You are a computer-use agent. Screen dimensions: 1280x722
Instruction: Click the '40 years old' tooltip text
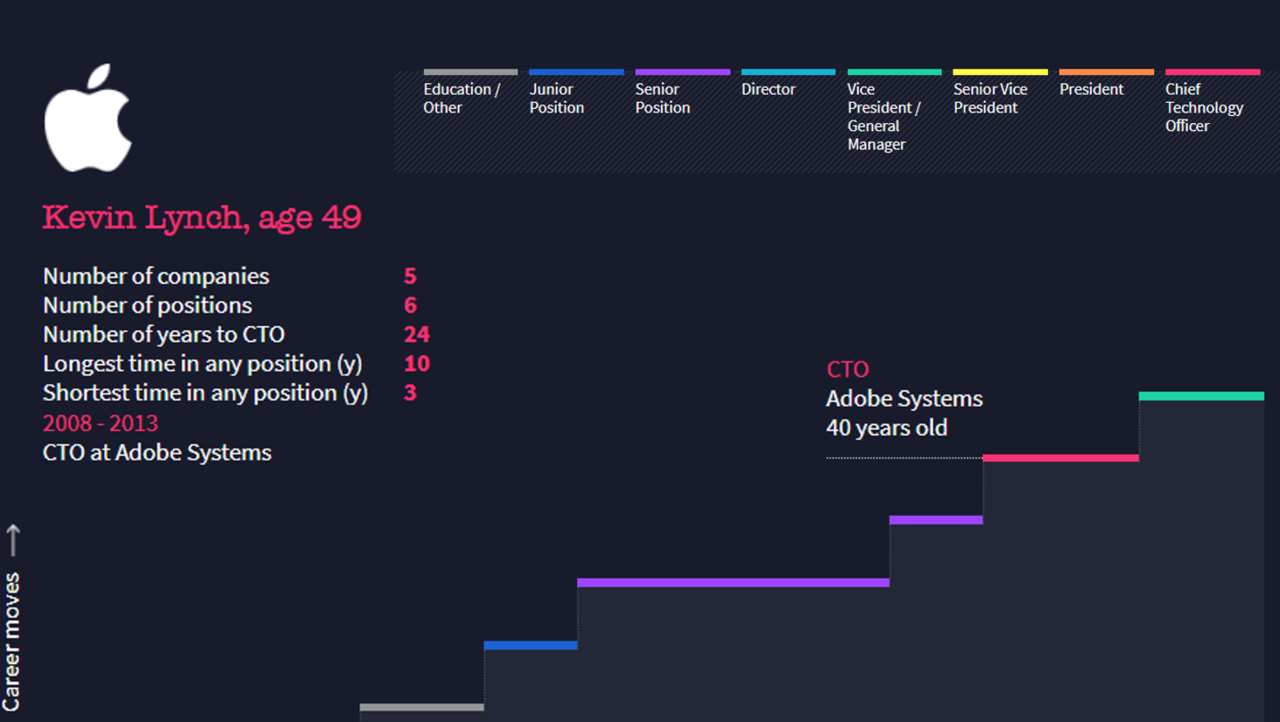(x=887, y=428)
